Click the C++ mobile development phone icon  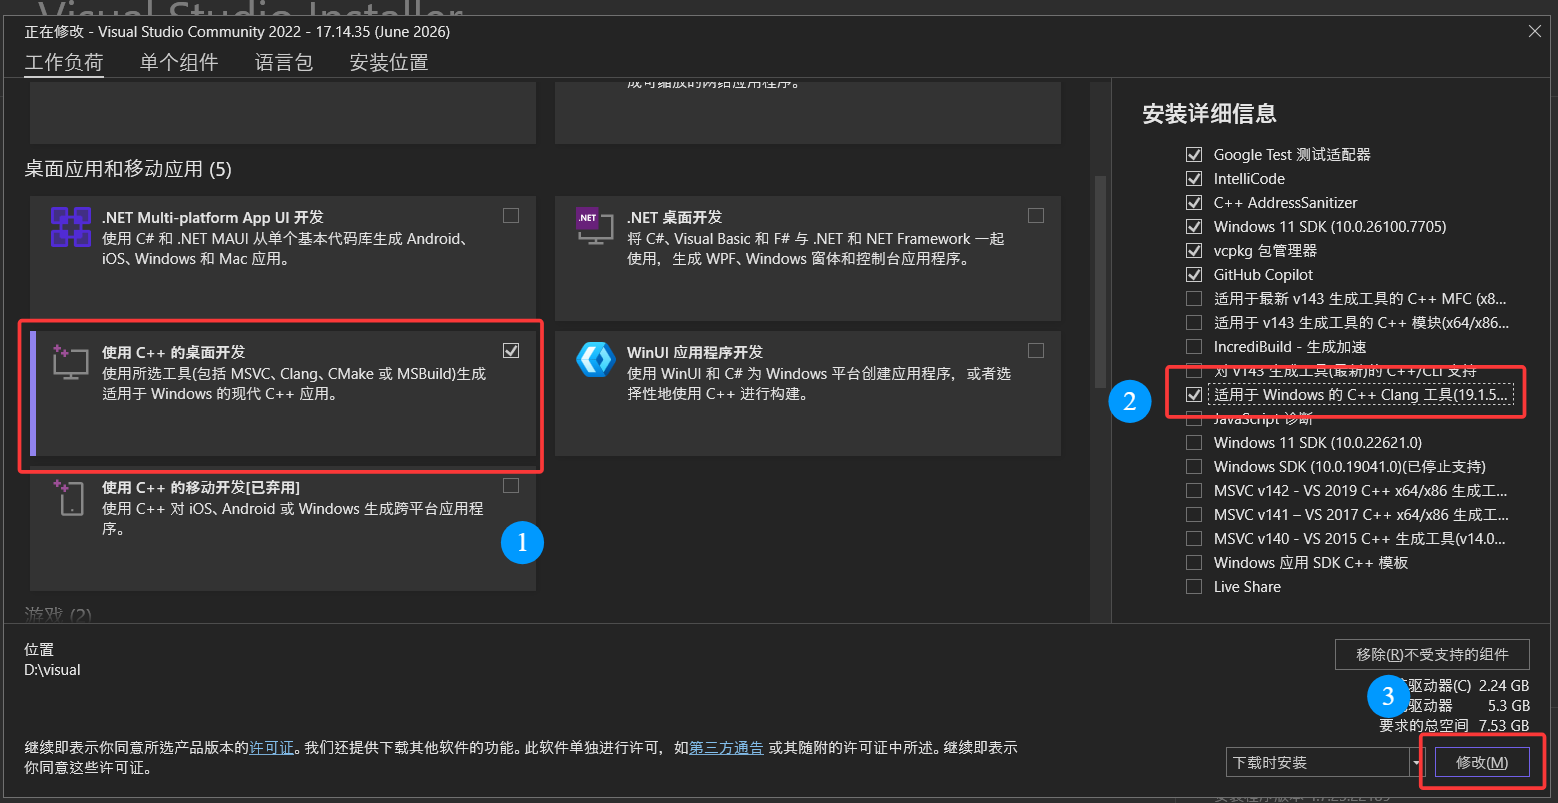[x=71, y=497]
